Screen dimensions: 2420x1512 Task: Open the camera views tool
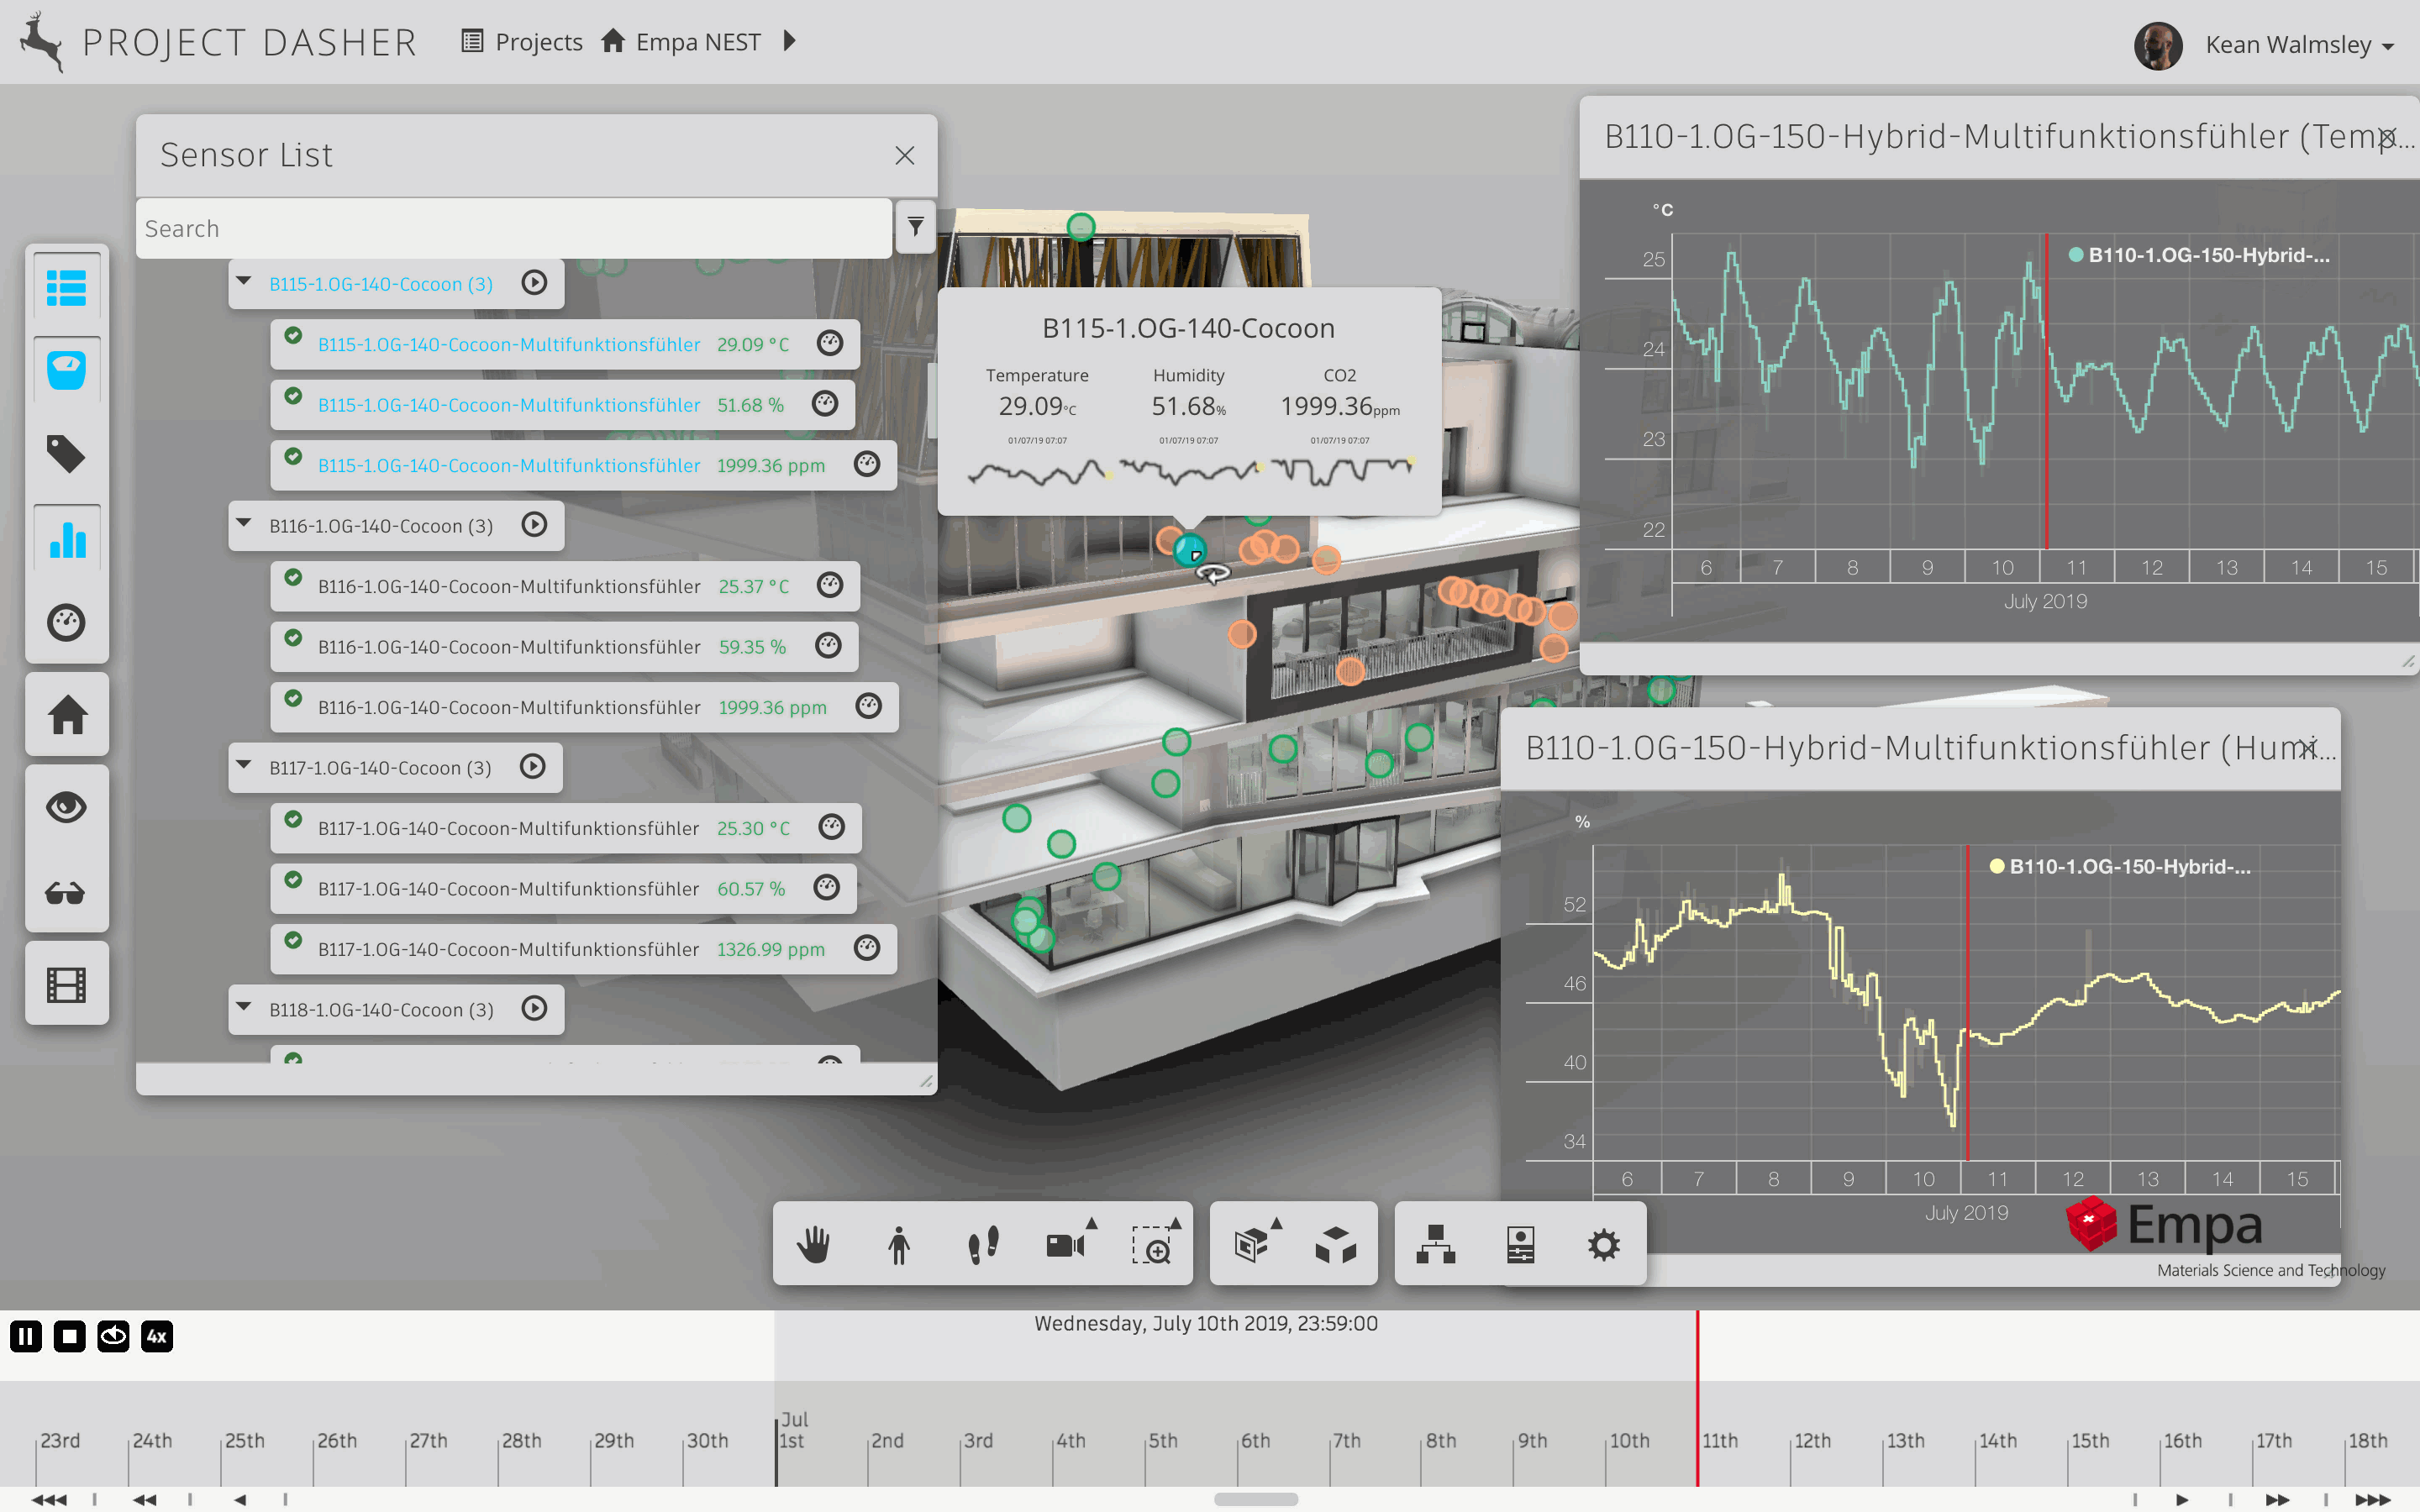click(1066, 1245)
